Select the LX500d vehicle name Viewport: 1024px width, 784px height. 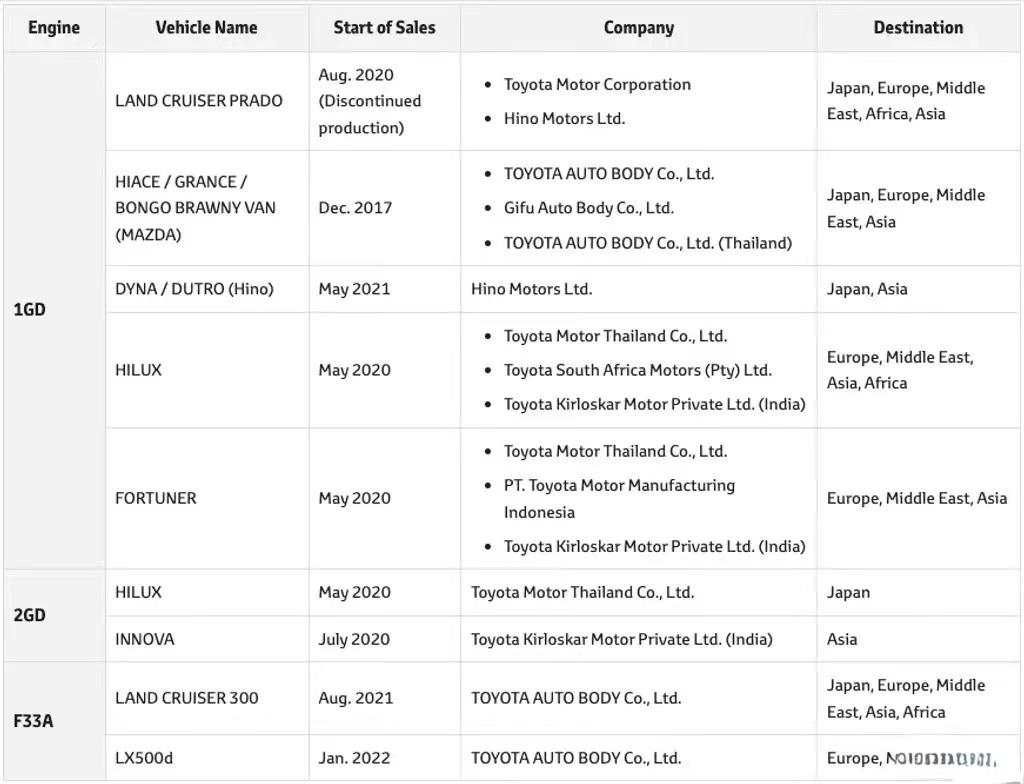(144, 758)
